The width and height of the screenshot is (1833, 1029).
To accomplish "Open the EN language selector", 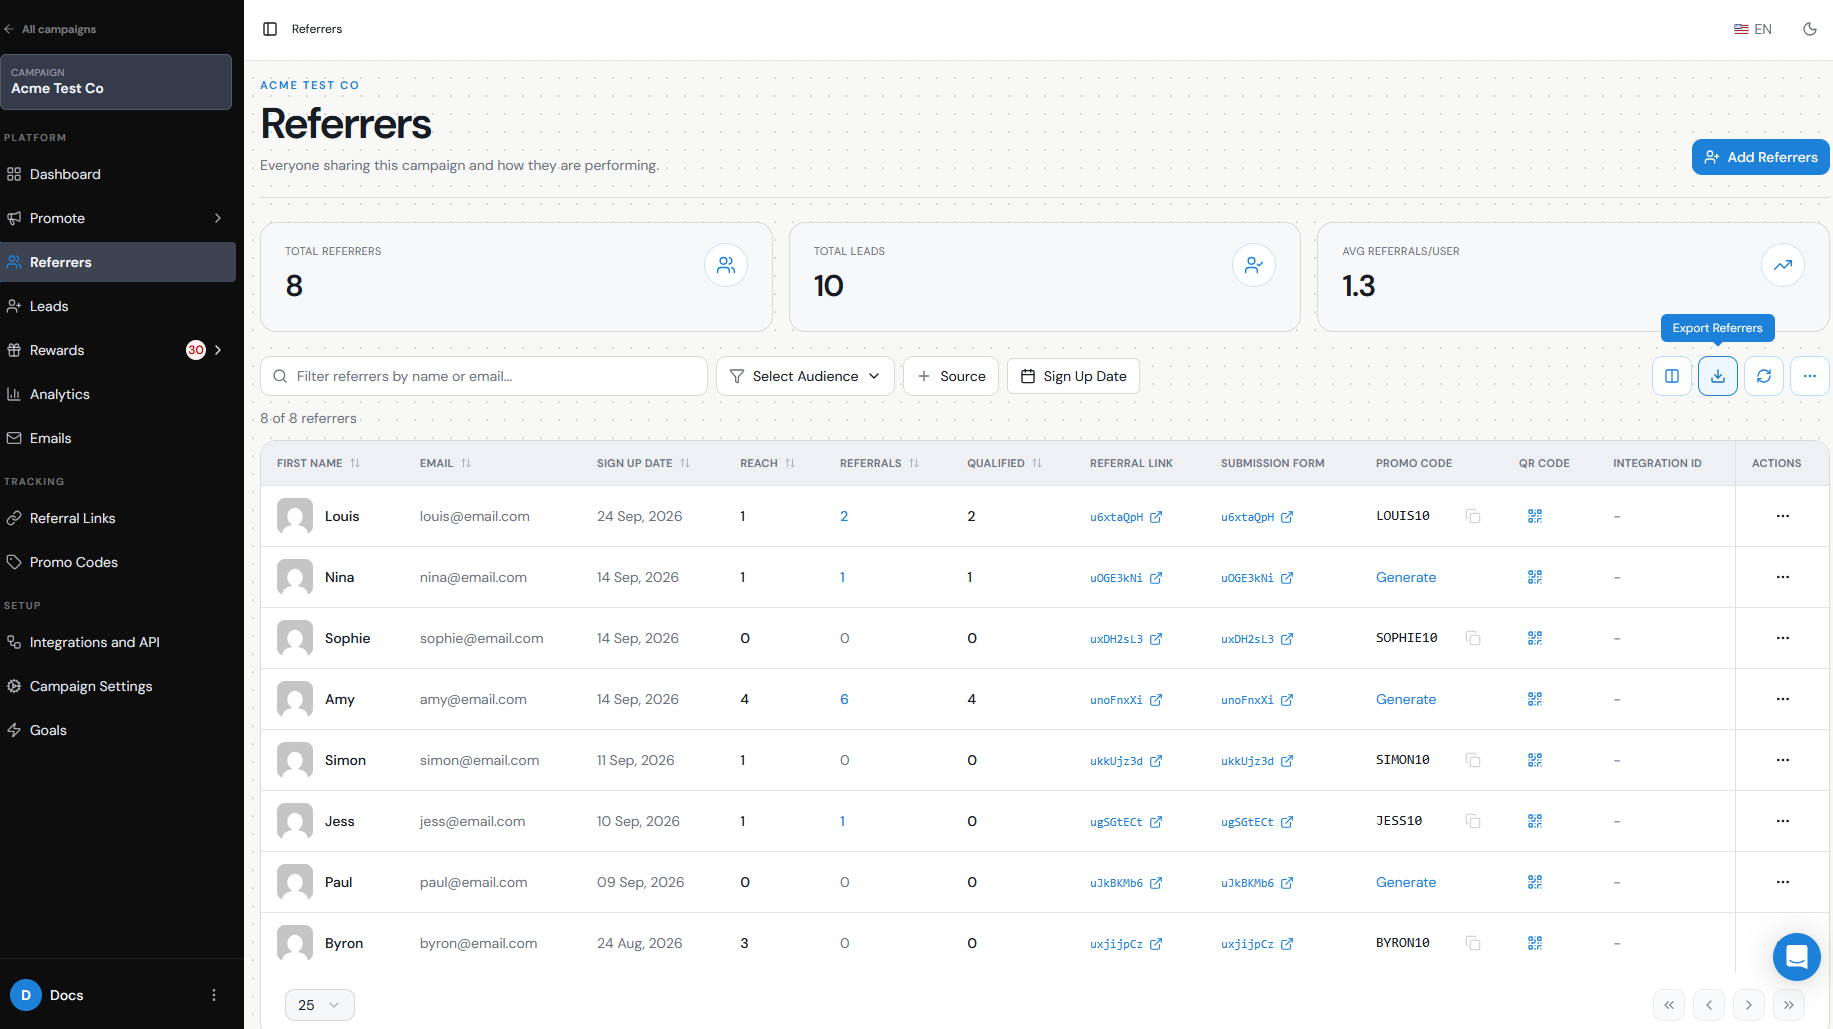I will (x=1753, y=29).
